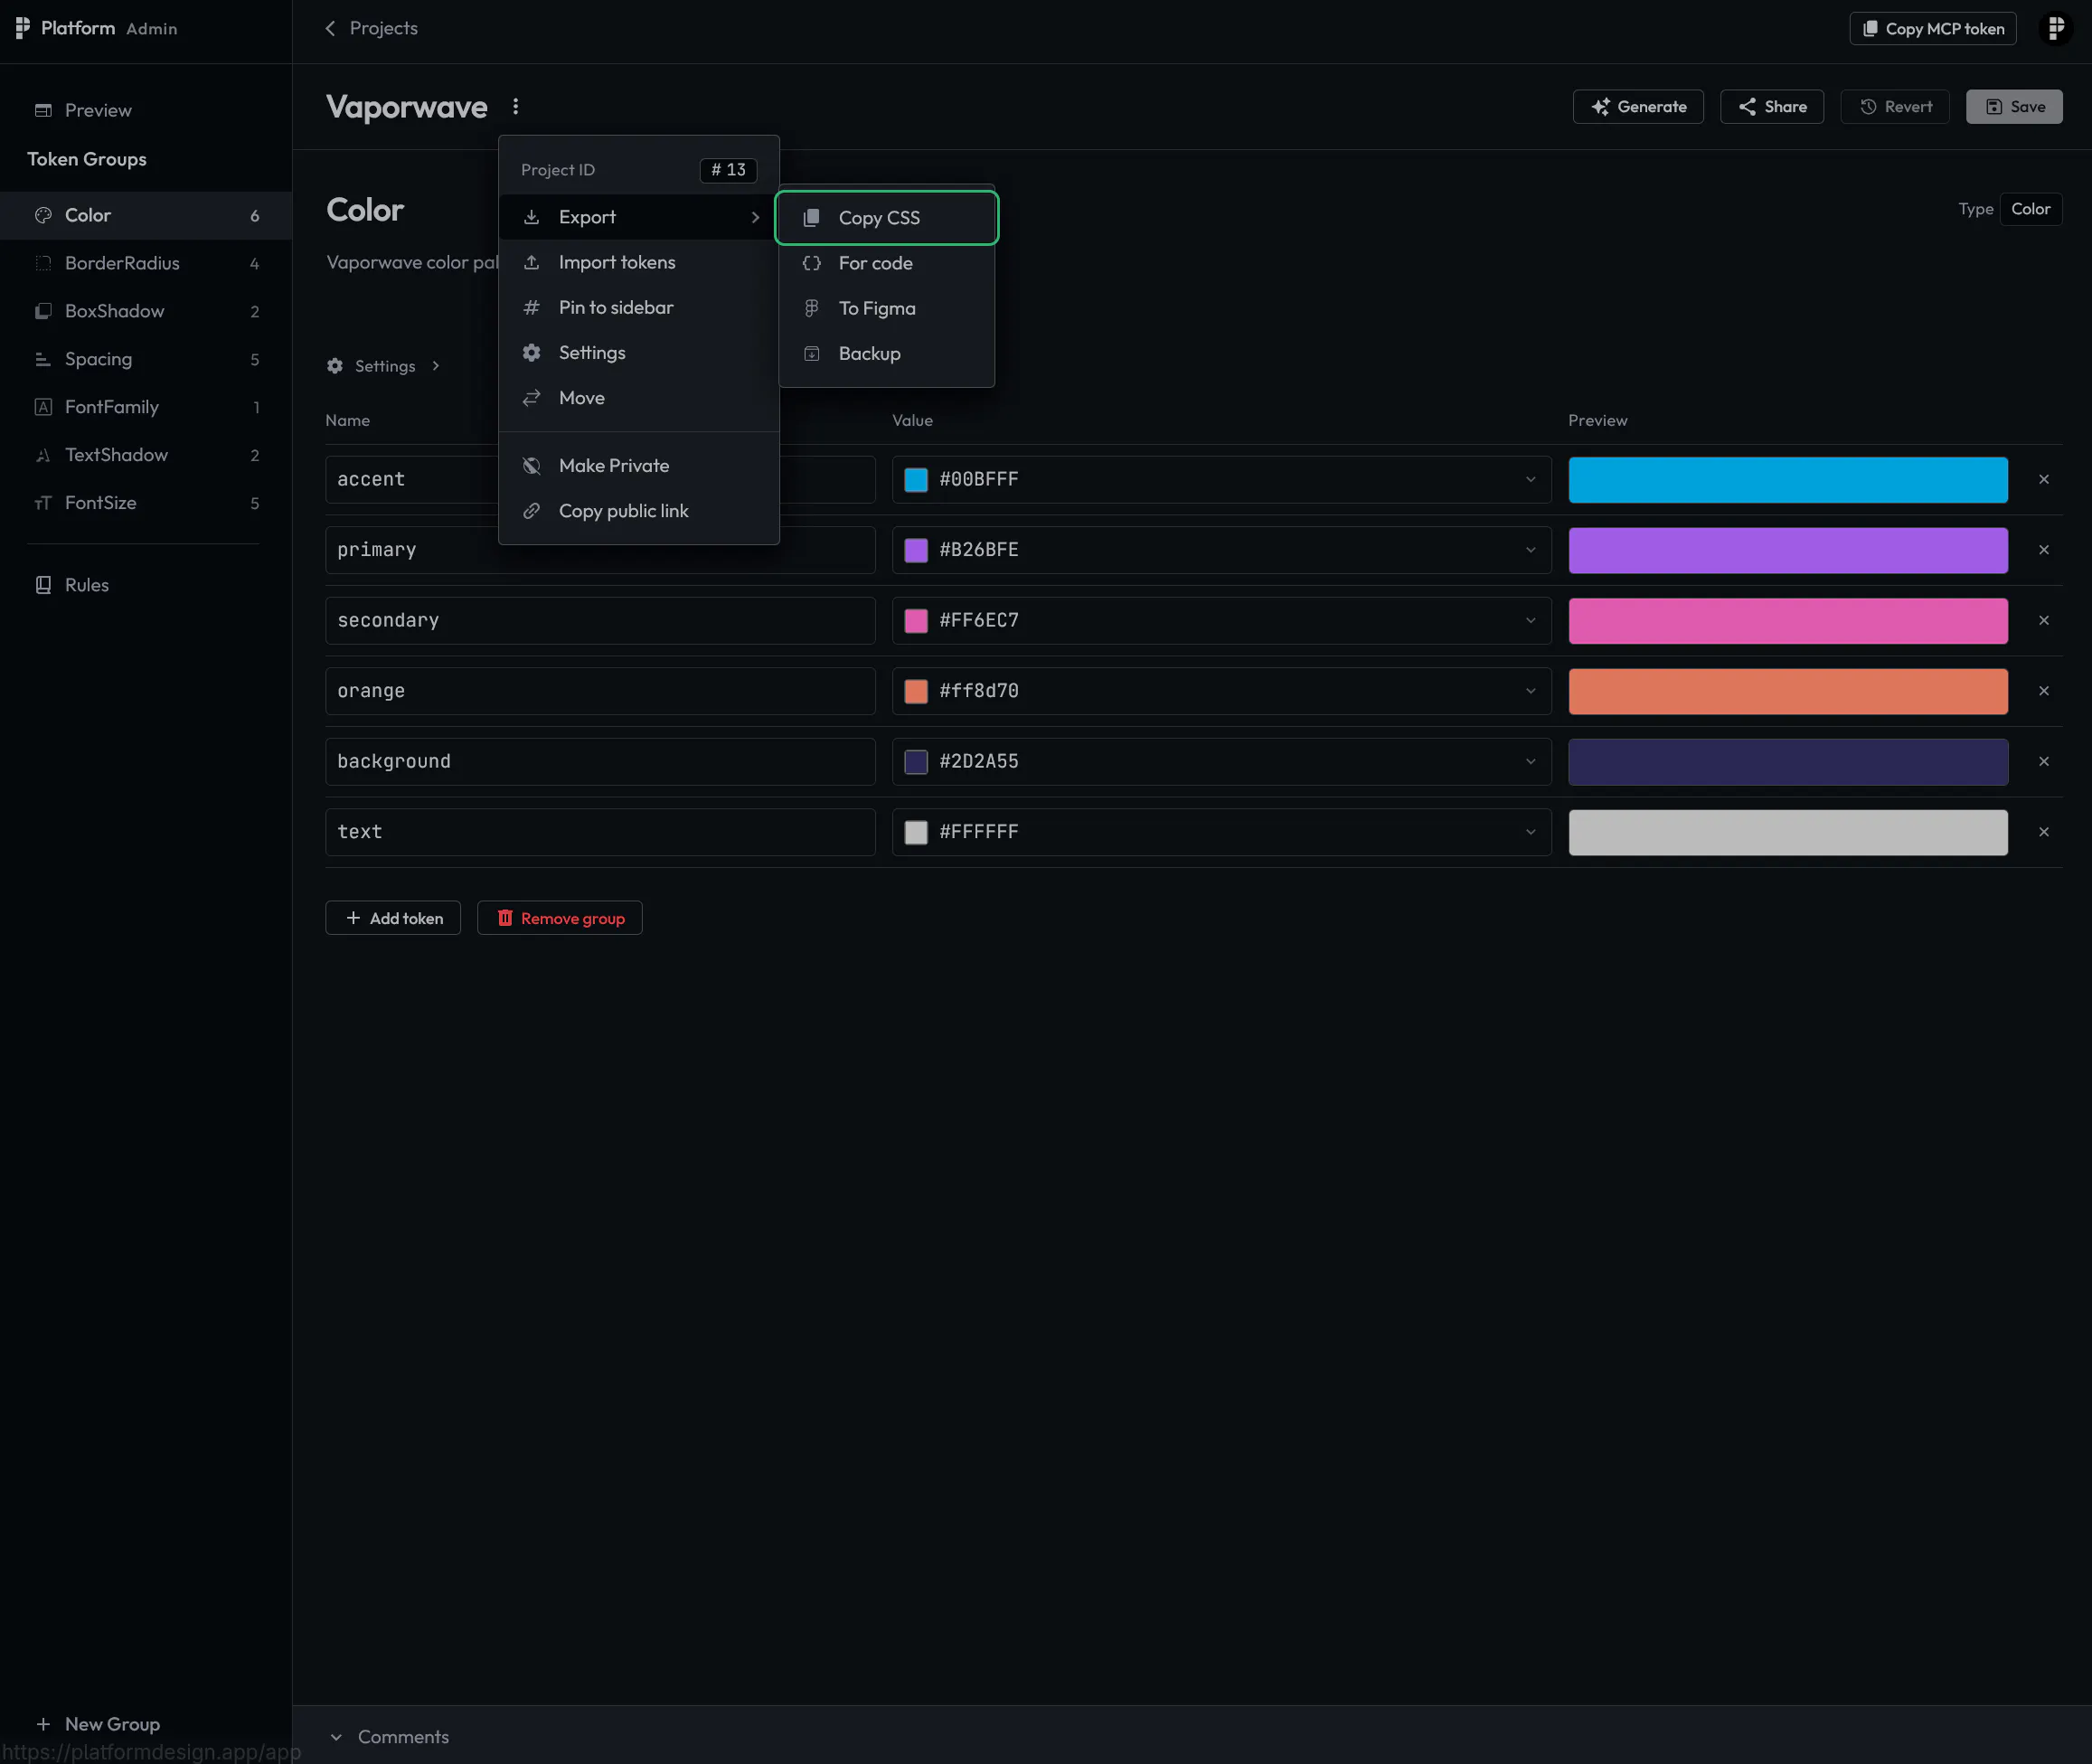Select the BoxShadow token group
This screenshot has width=2092, height=1764.
(146, 311)
